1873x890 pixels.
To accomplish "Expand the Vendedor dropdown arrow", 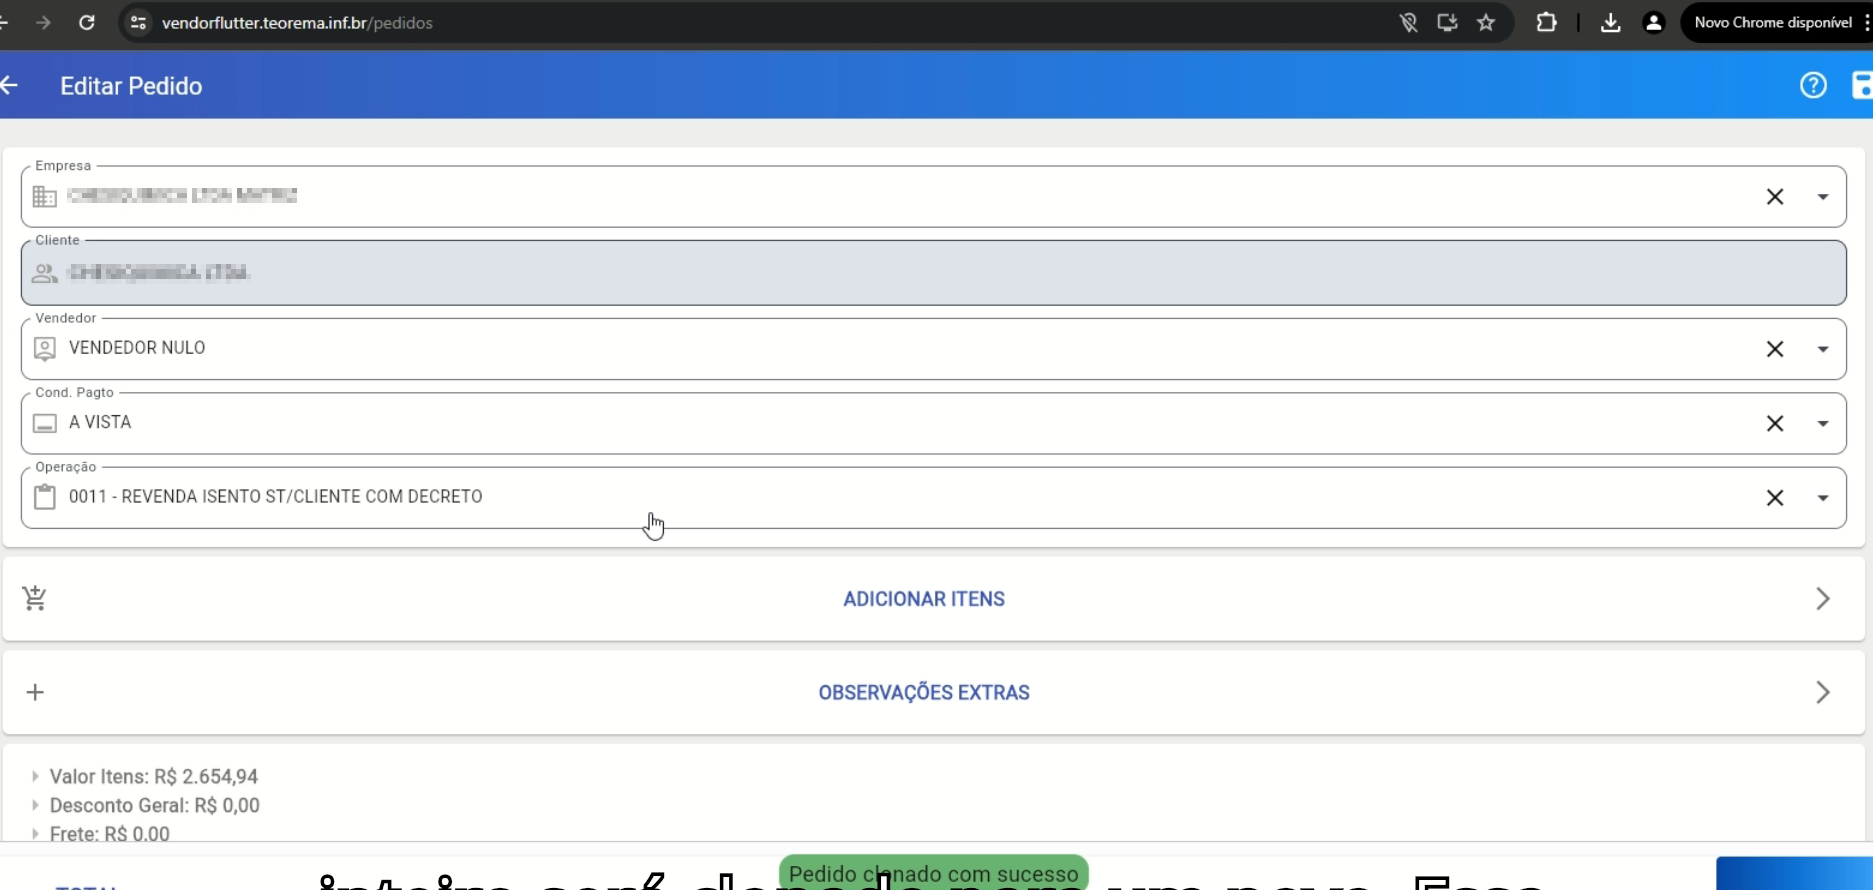I will (x=1823, y=349).
